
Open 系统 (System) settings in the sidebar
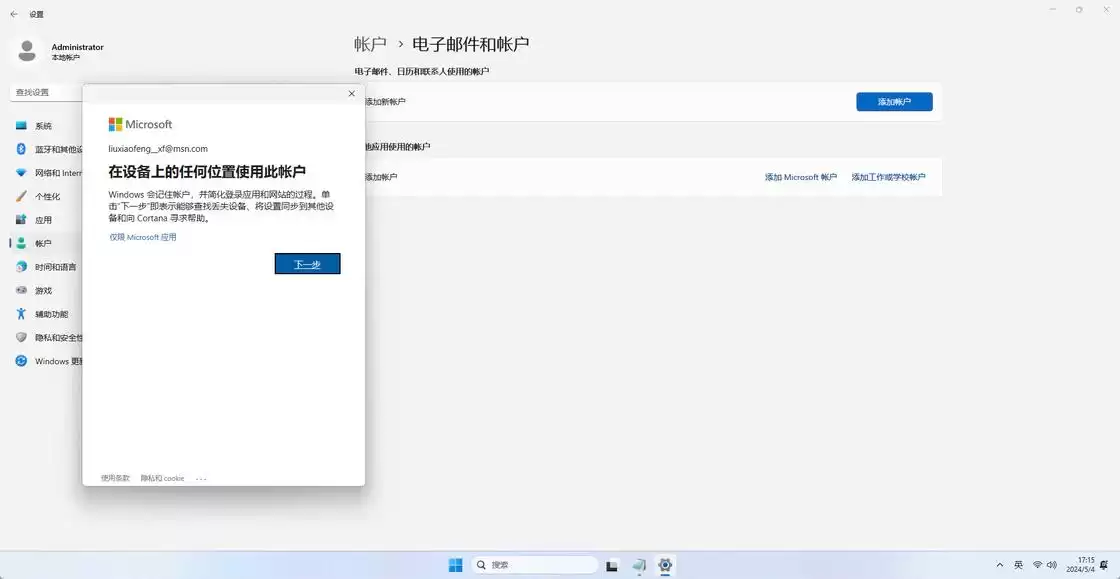tap(45, 124)
